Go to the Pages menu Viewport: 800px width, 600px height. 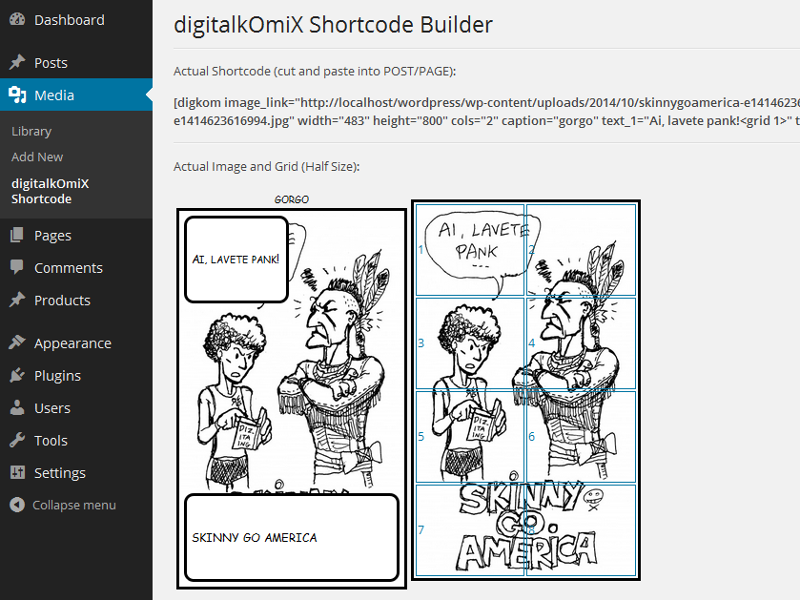point(53,235)
